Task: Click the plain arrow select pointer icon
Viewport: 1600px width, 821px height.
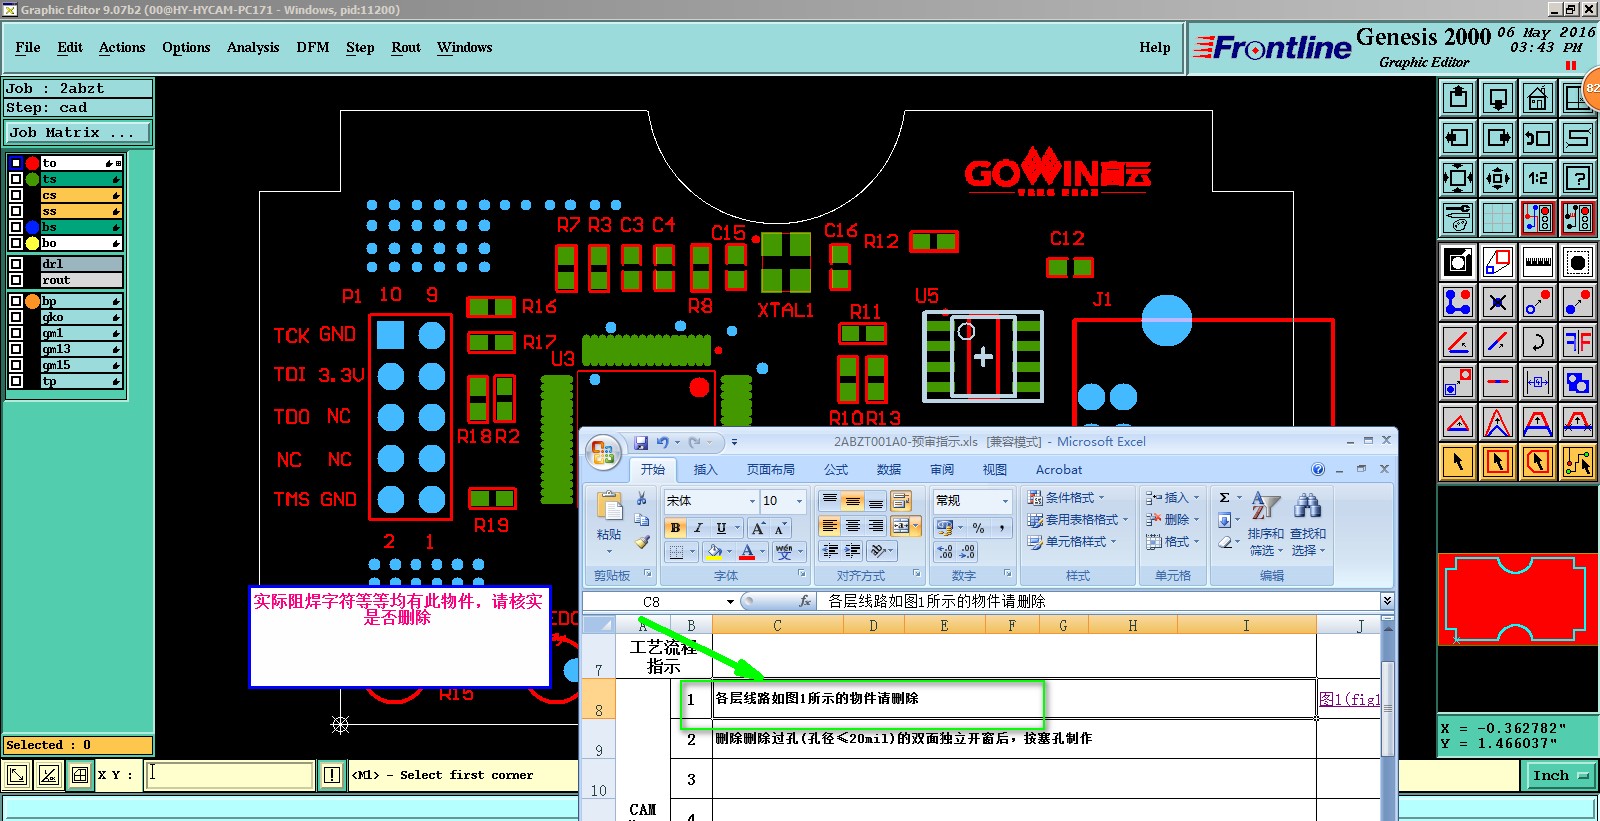Action: [1458, 462]
